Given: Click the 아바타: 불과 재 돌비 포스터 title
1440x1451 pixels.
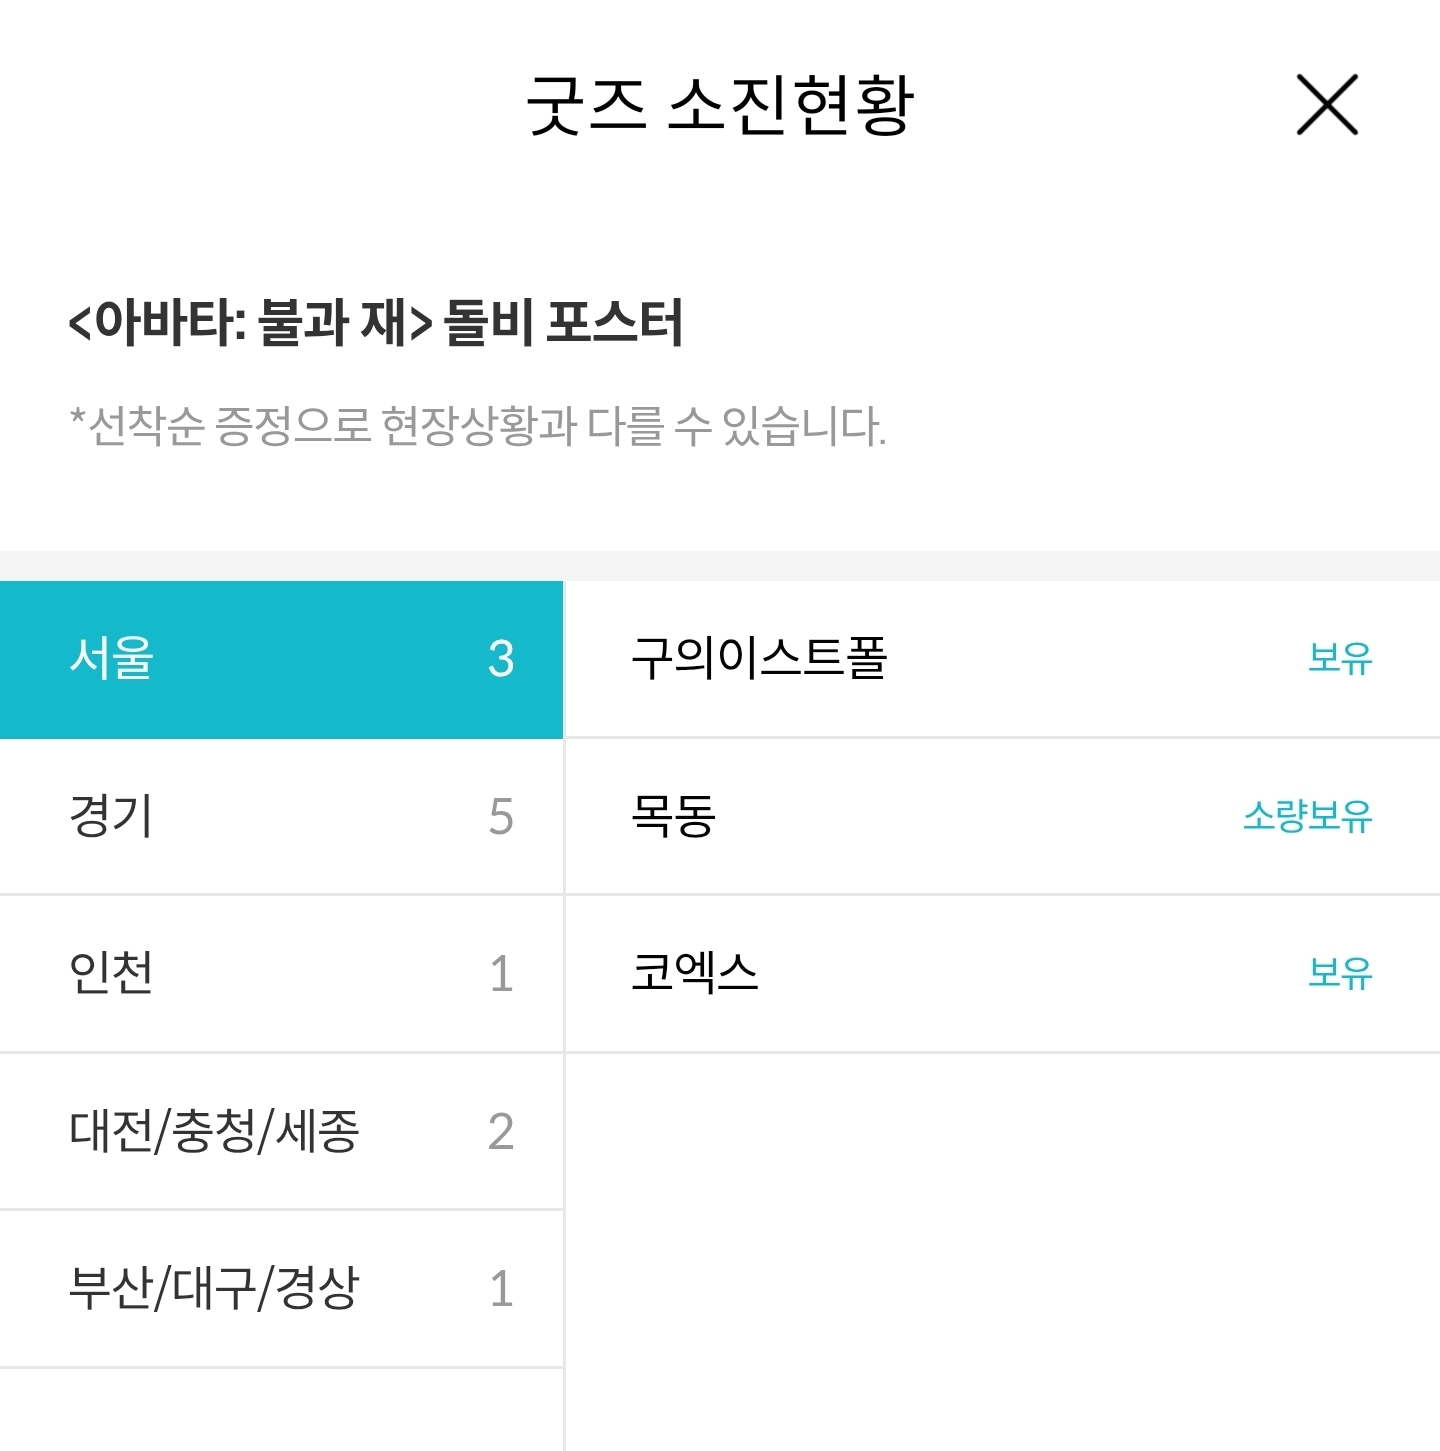Looking at the screenshot, I should pos(375,323).
